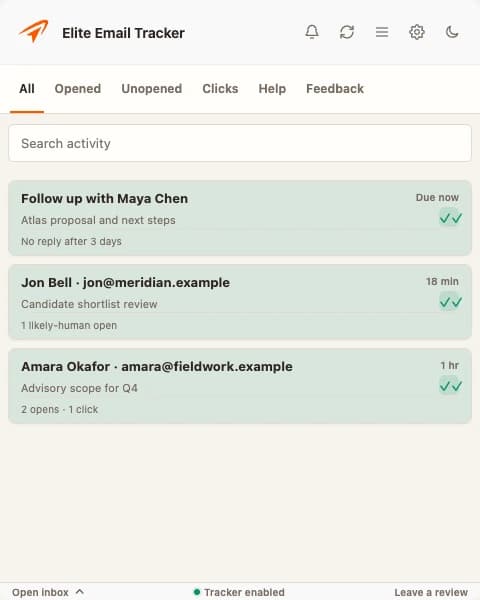The image size is (480, 600).
Task: Click the Elite Email Tracker paper plane logo
Action: tap(34, 31)
